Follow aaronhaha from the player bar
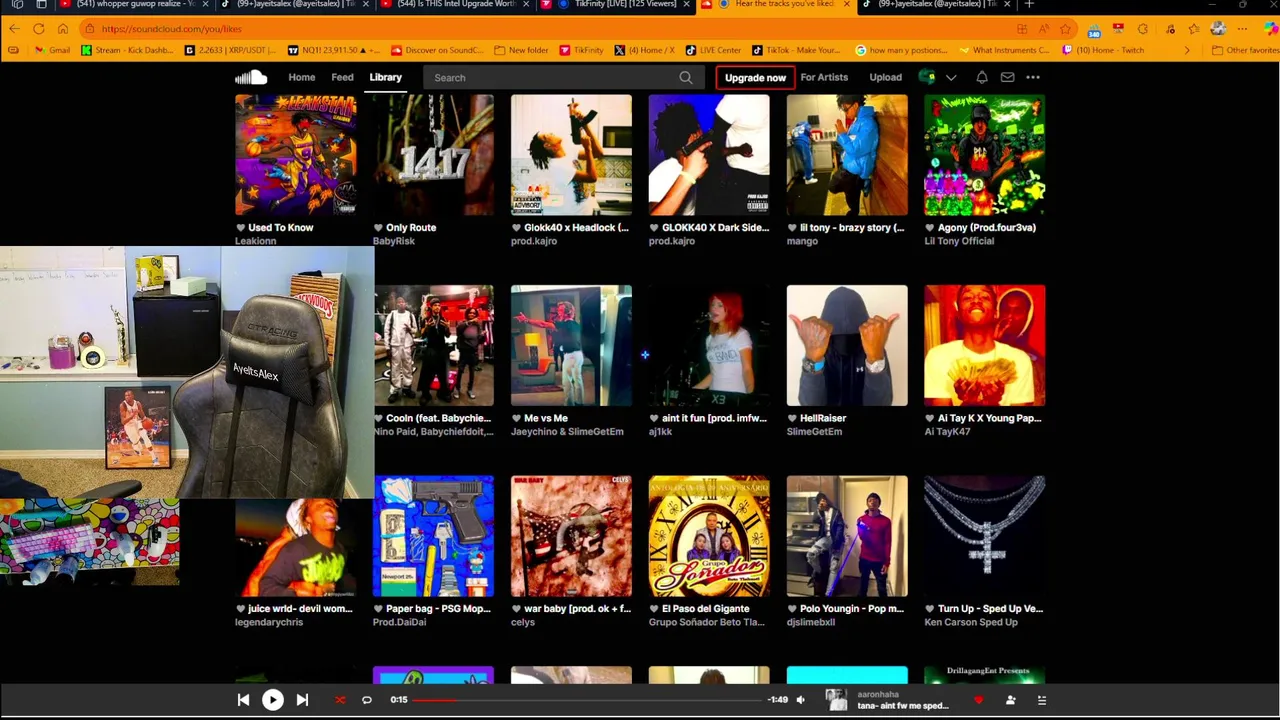This screenshot has width=1280, height=720. point(1010,700)
